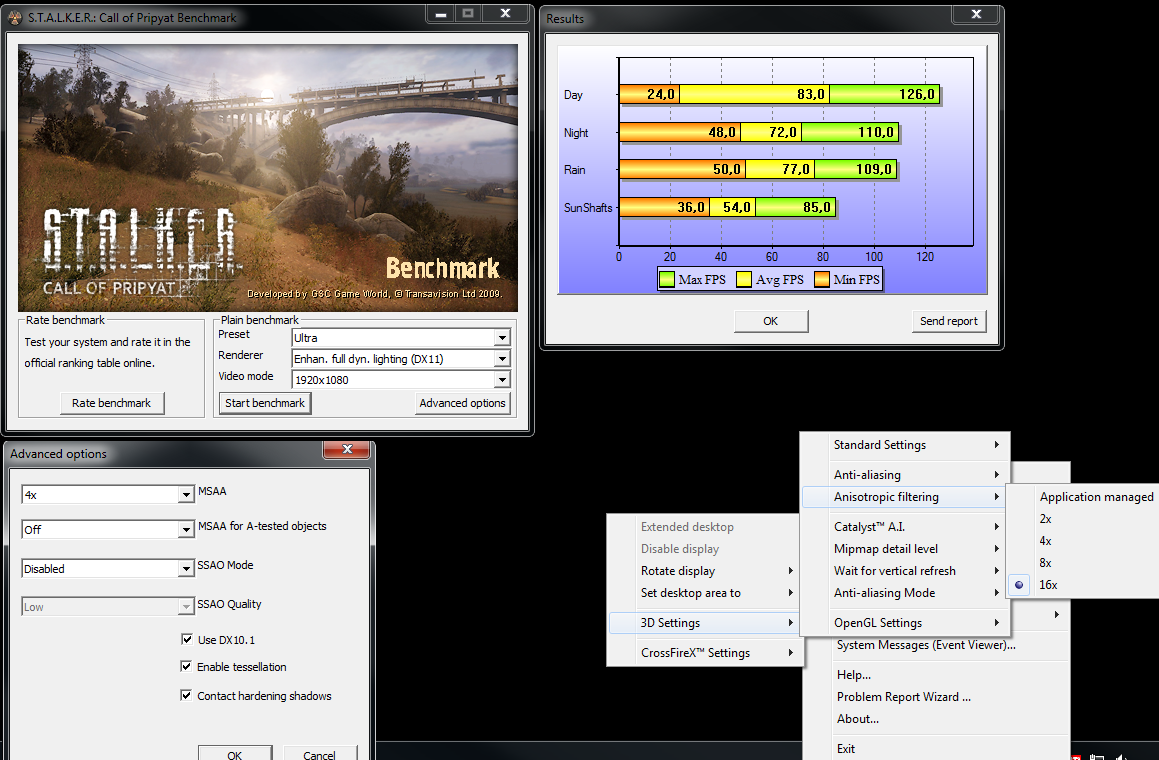The image size is (1159, 760).
Task: Select the Anisotropic filtering menu item
Action: (905, 497)
